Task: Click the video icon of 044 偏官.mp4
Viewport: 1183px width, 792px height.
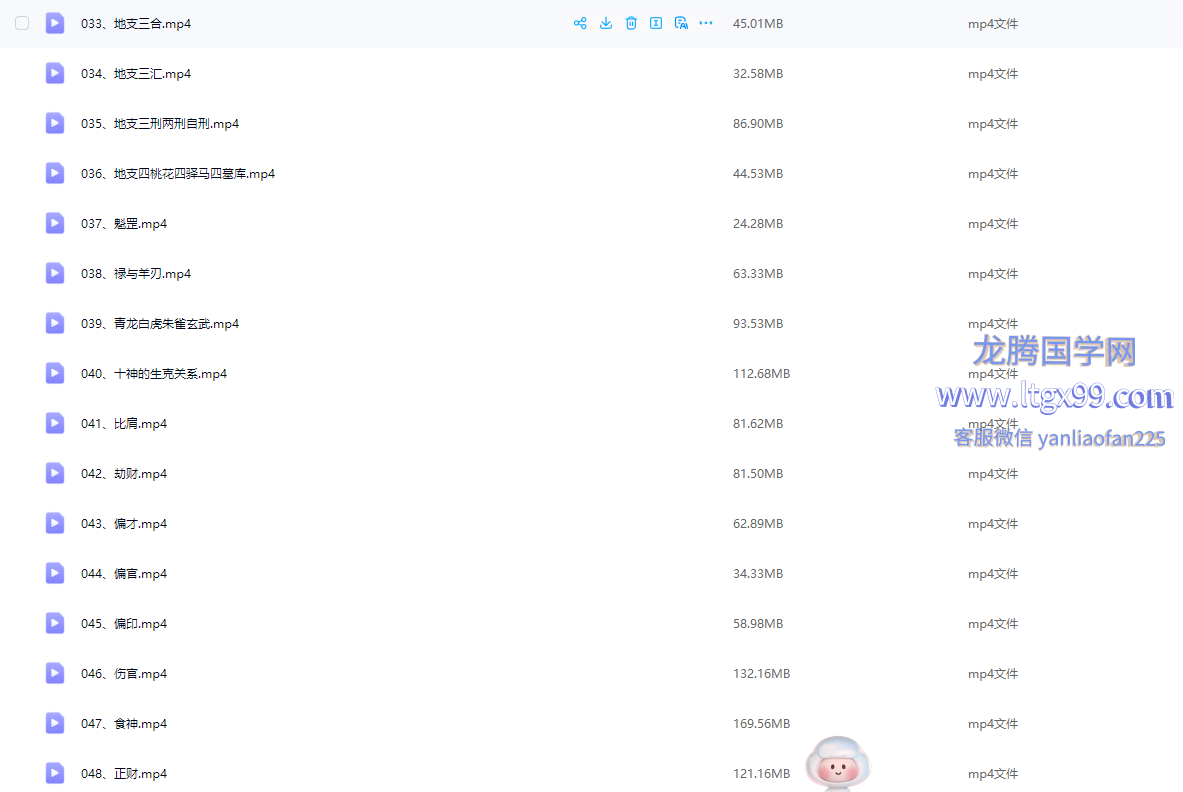Action: point(55,573)
